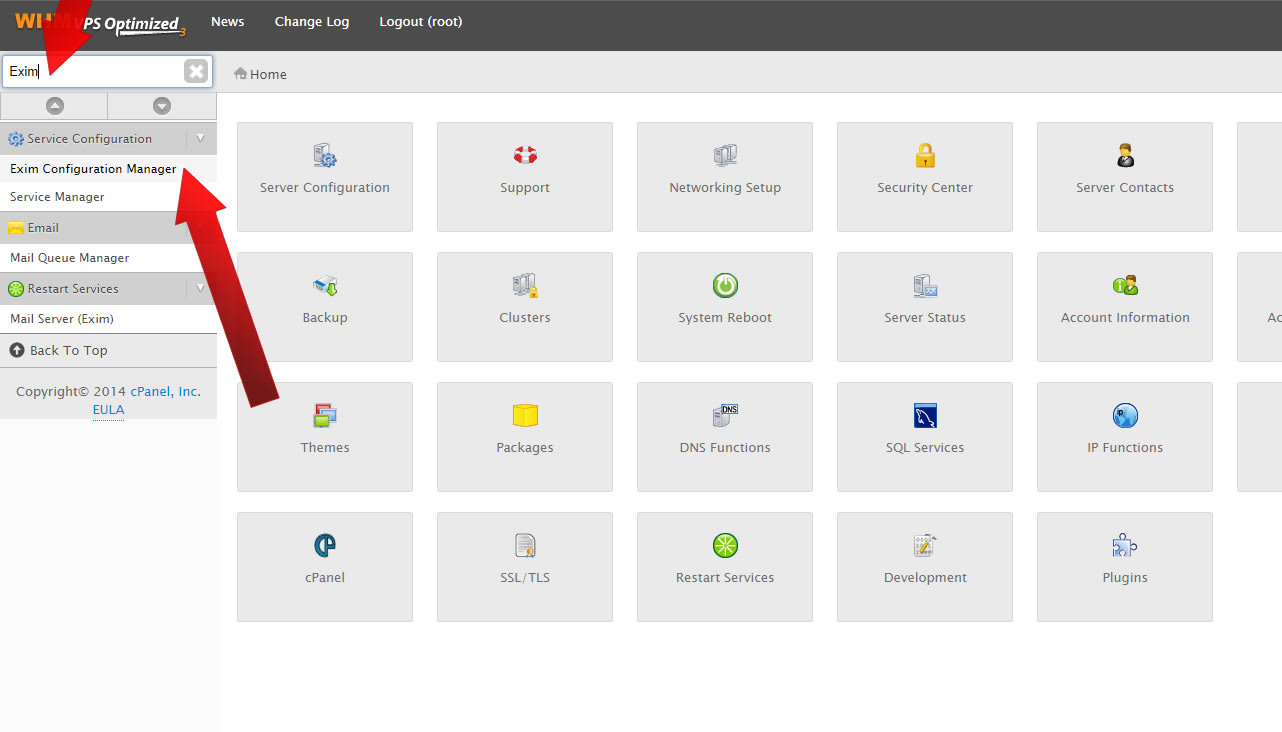Clear the Exim search box
Screen dimensions: 1282x732
click(196, 71)
